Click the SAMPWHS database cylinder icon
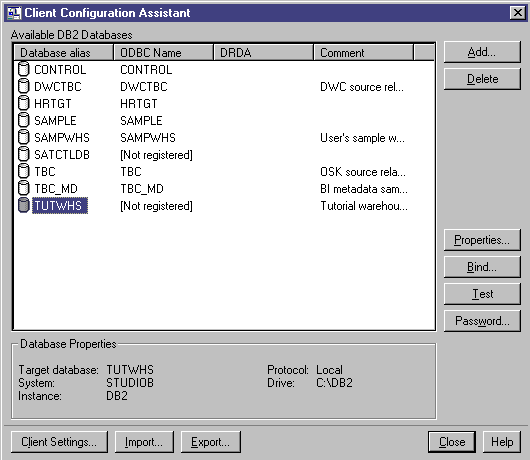530x460 pixels. click(x=23, y=137)
